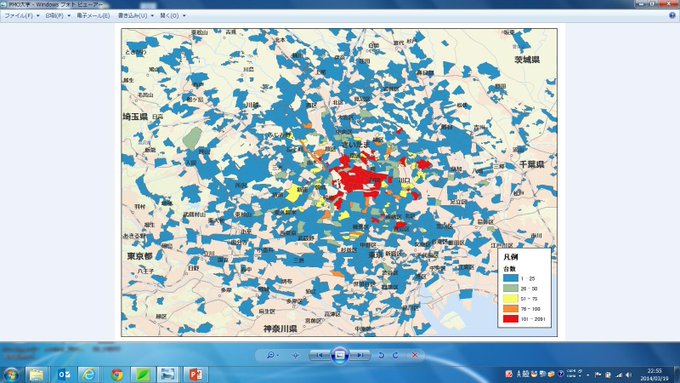Click 電子メール(E) to email the image
The width and height of the screenshot is (680, 383).
(x=93, y=16)
